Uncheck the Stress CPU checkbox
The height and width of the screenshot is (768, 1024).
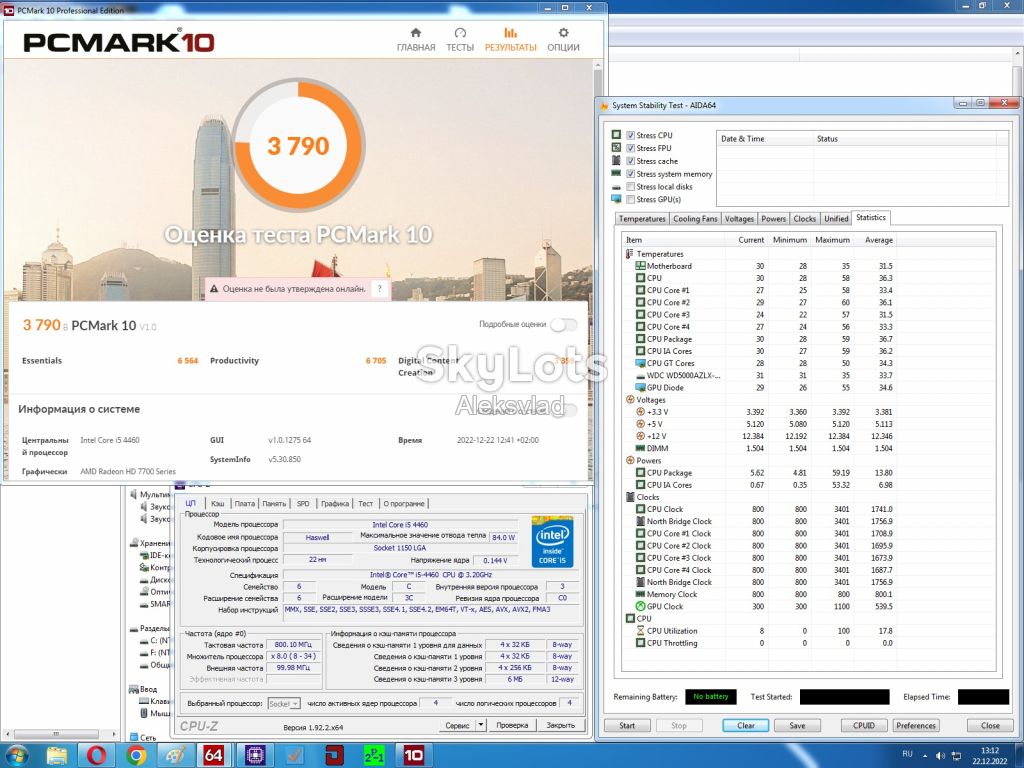pyautogui.click(x=631, y=135)
